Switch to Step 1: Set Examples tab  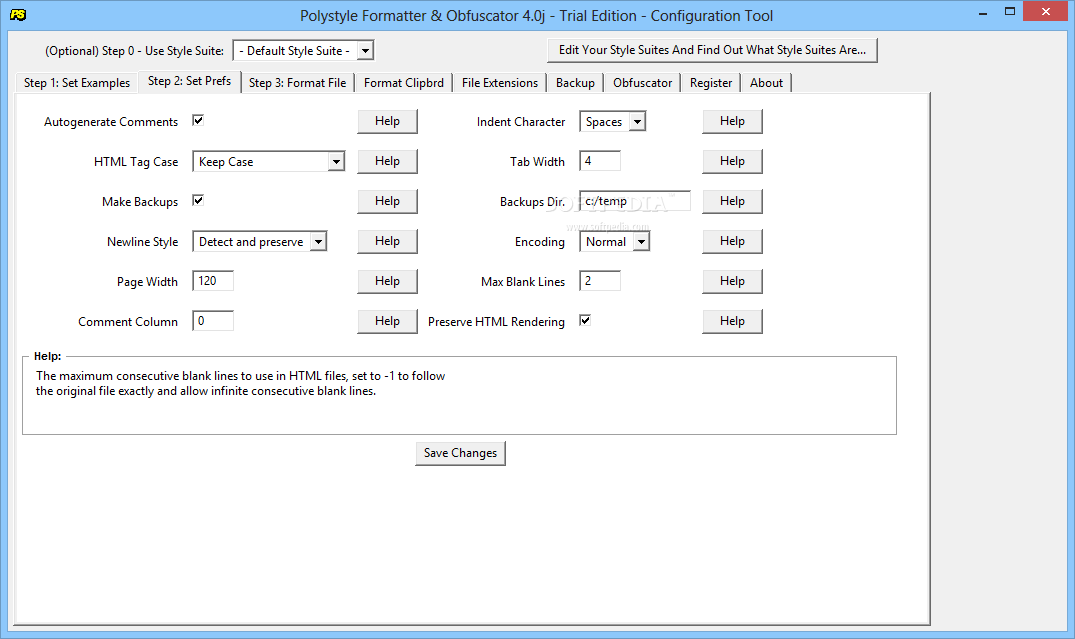[77, 83]
